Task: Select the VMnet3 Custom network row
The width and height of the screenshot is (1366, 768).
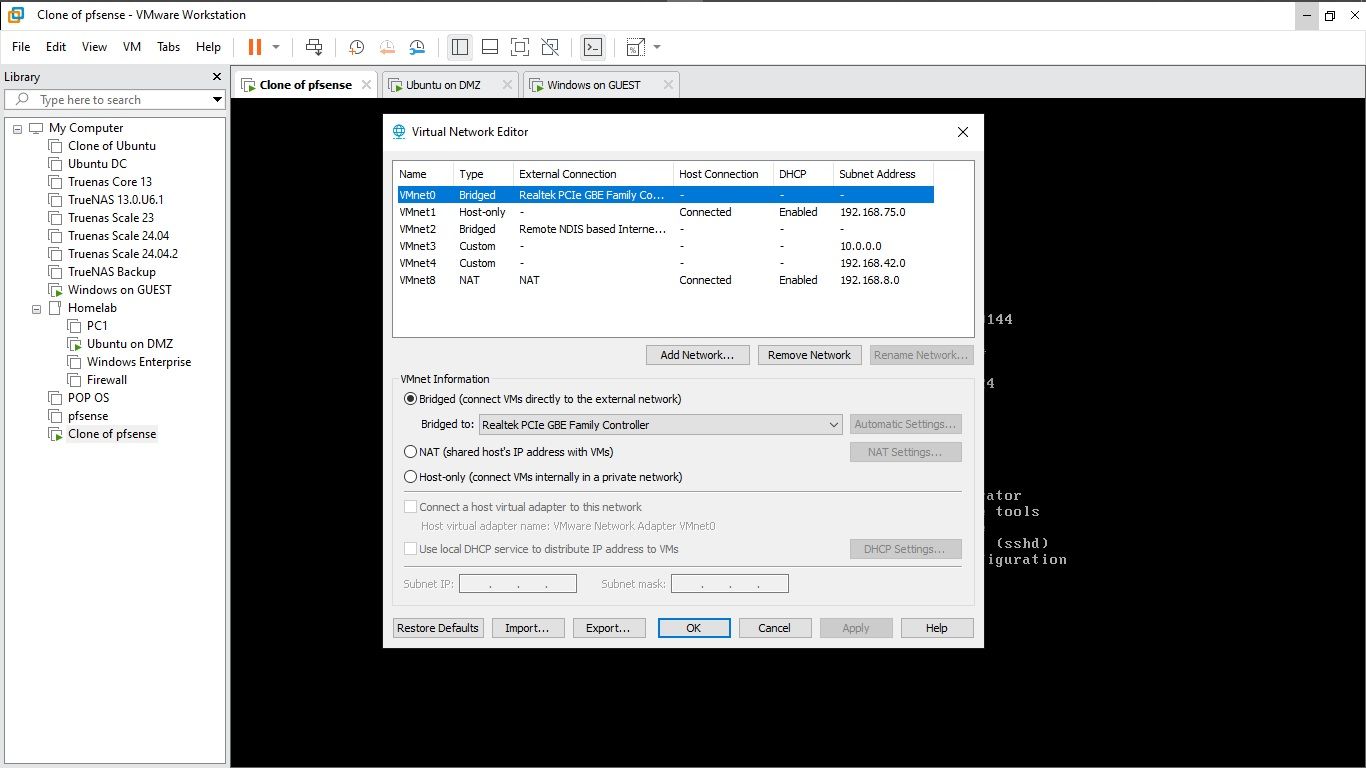Action: (664, 246)
